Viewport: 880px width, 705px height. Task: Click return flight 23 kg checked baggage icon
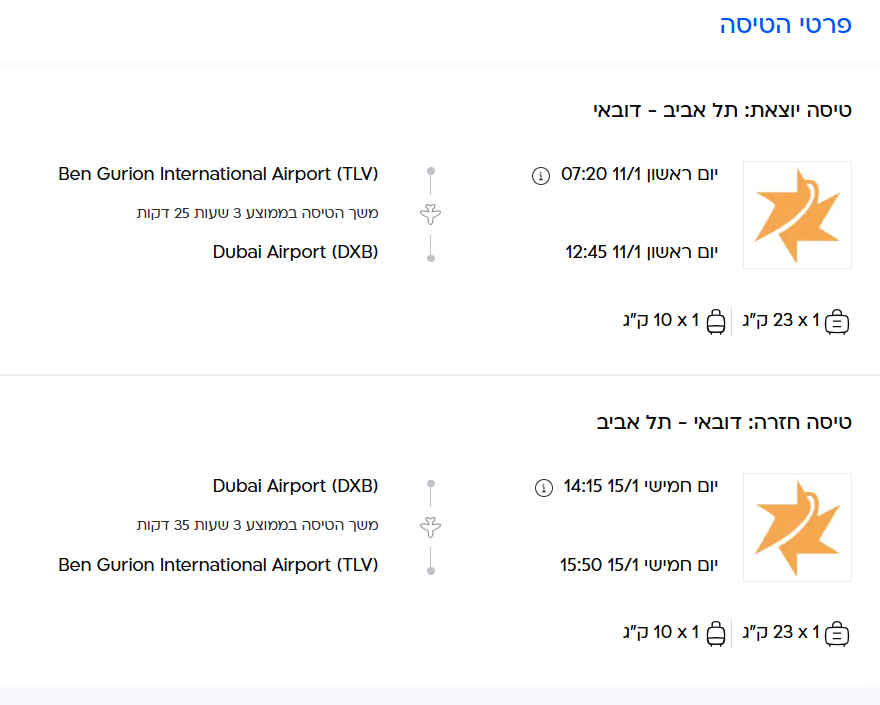837,634
